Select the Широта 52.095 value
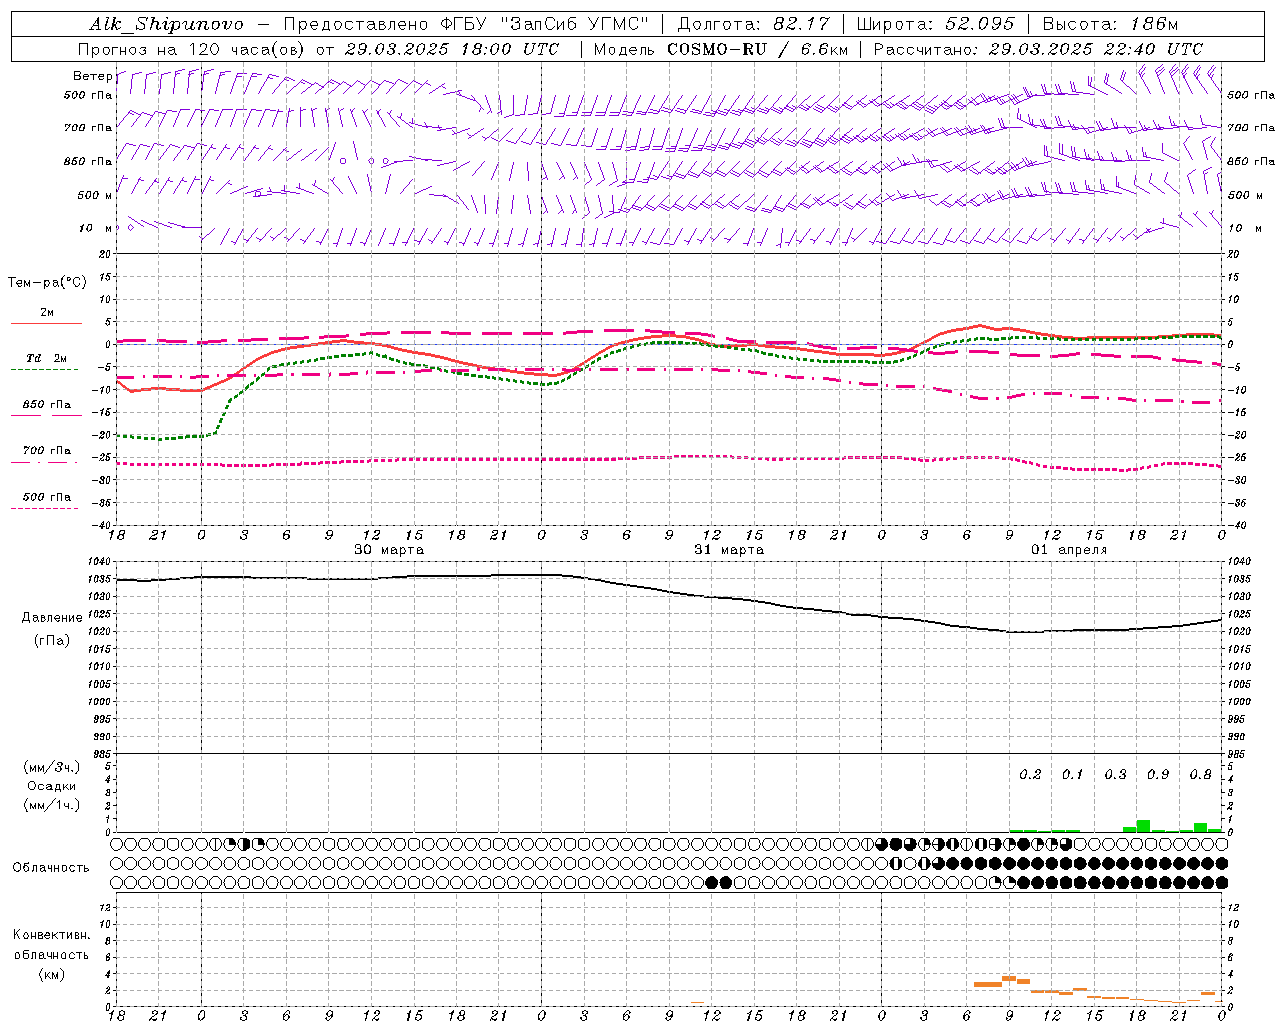 981,24
